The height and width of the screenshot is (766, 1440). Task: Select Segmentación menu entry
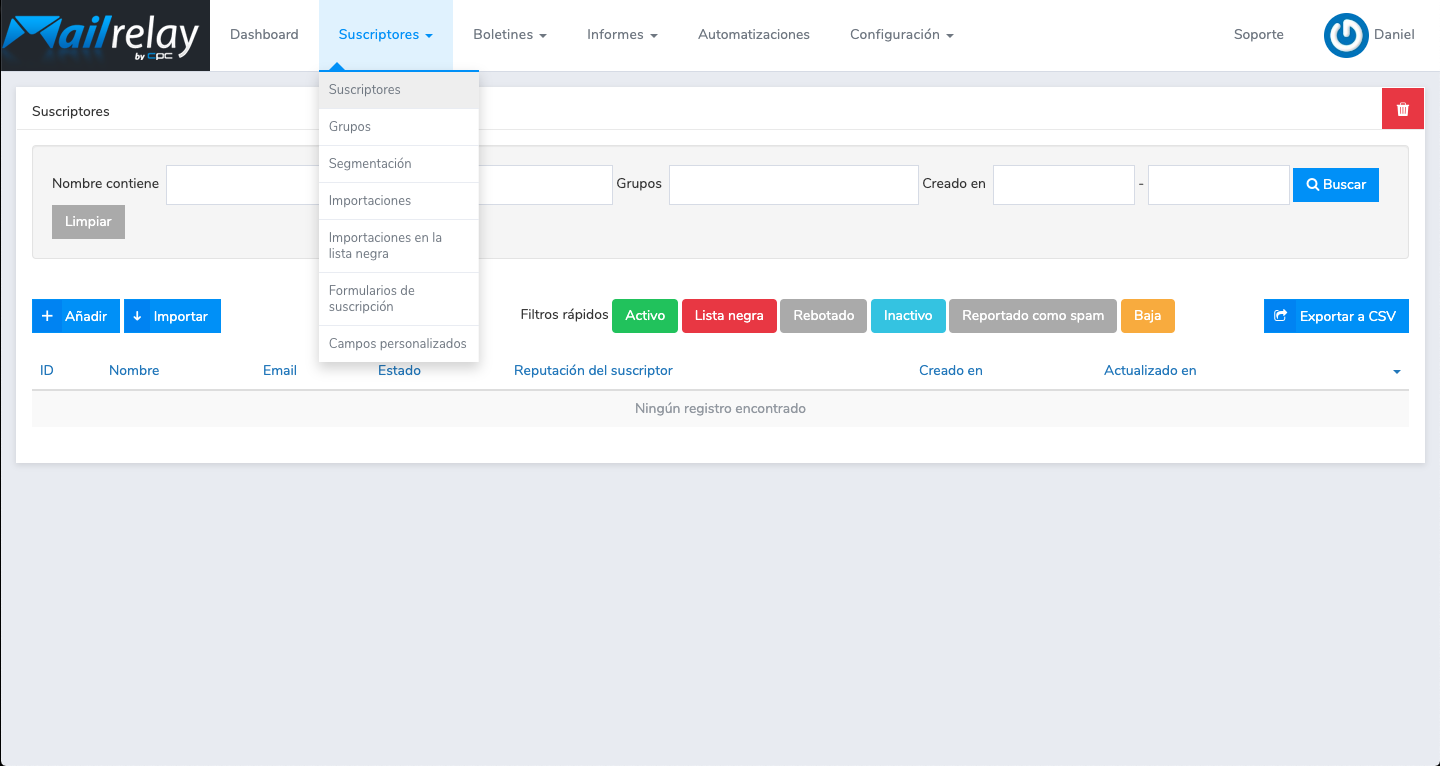point(399,164)
